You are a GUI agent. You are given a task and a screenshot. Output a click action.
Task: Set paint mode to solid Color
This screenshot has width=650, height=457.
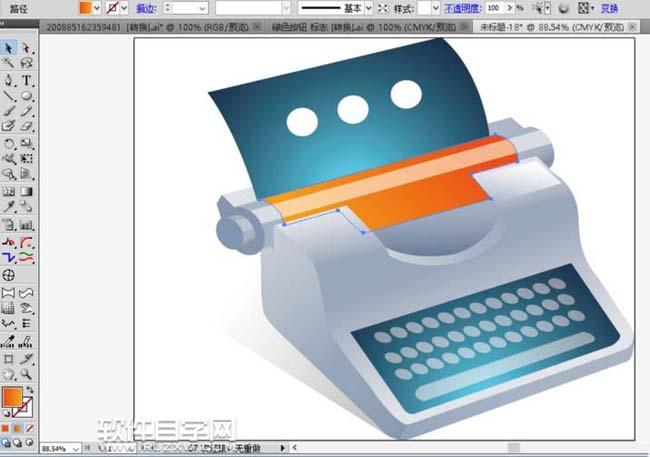coord(5,428)
